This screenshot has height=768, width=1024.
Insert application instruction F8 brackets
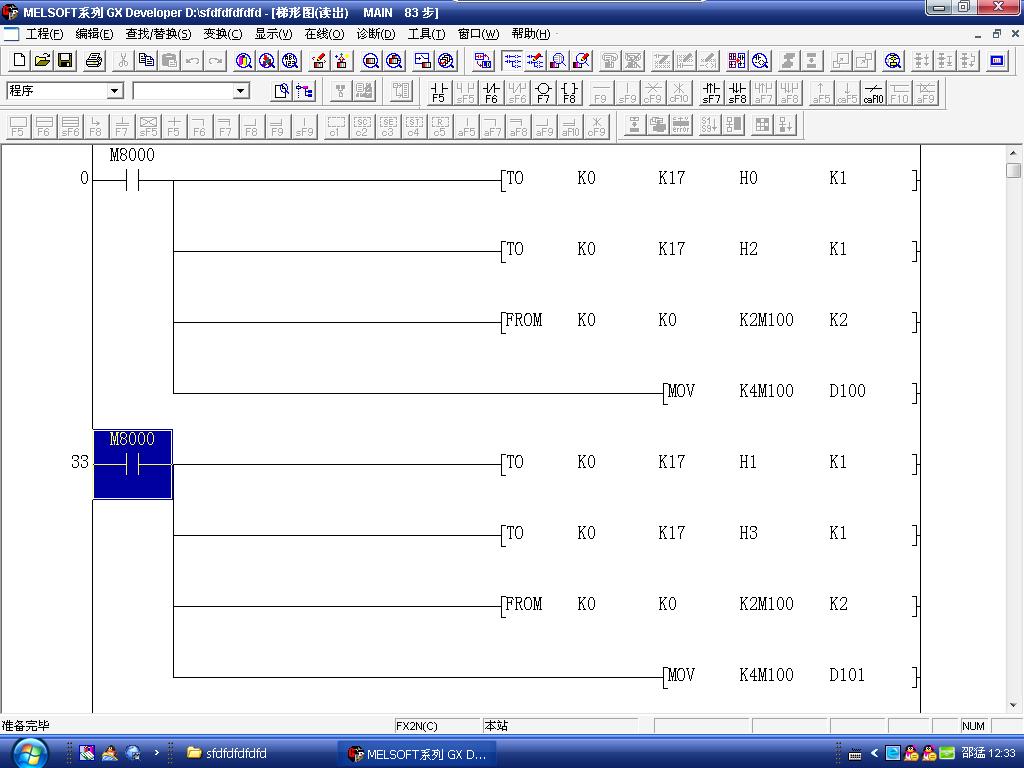[569, 93]
